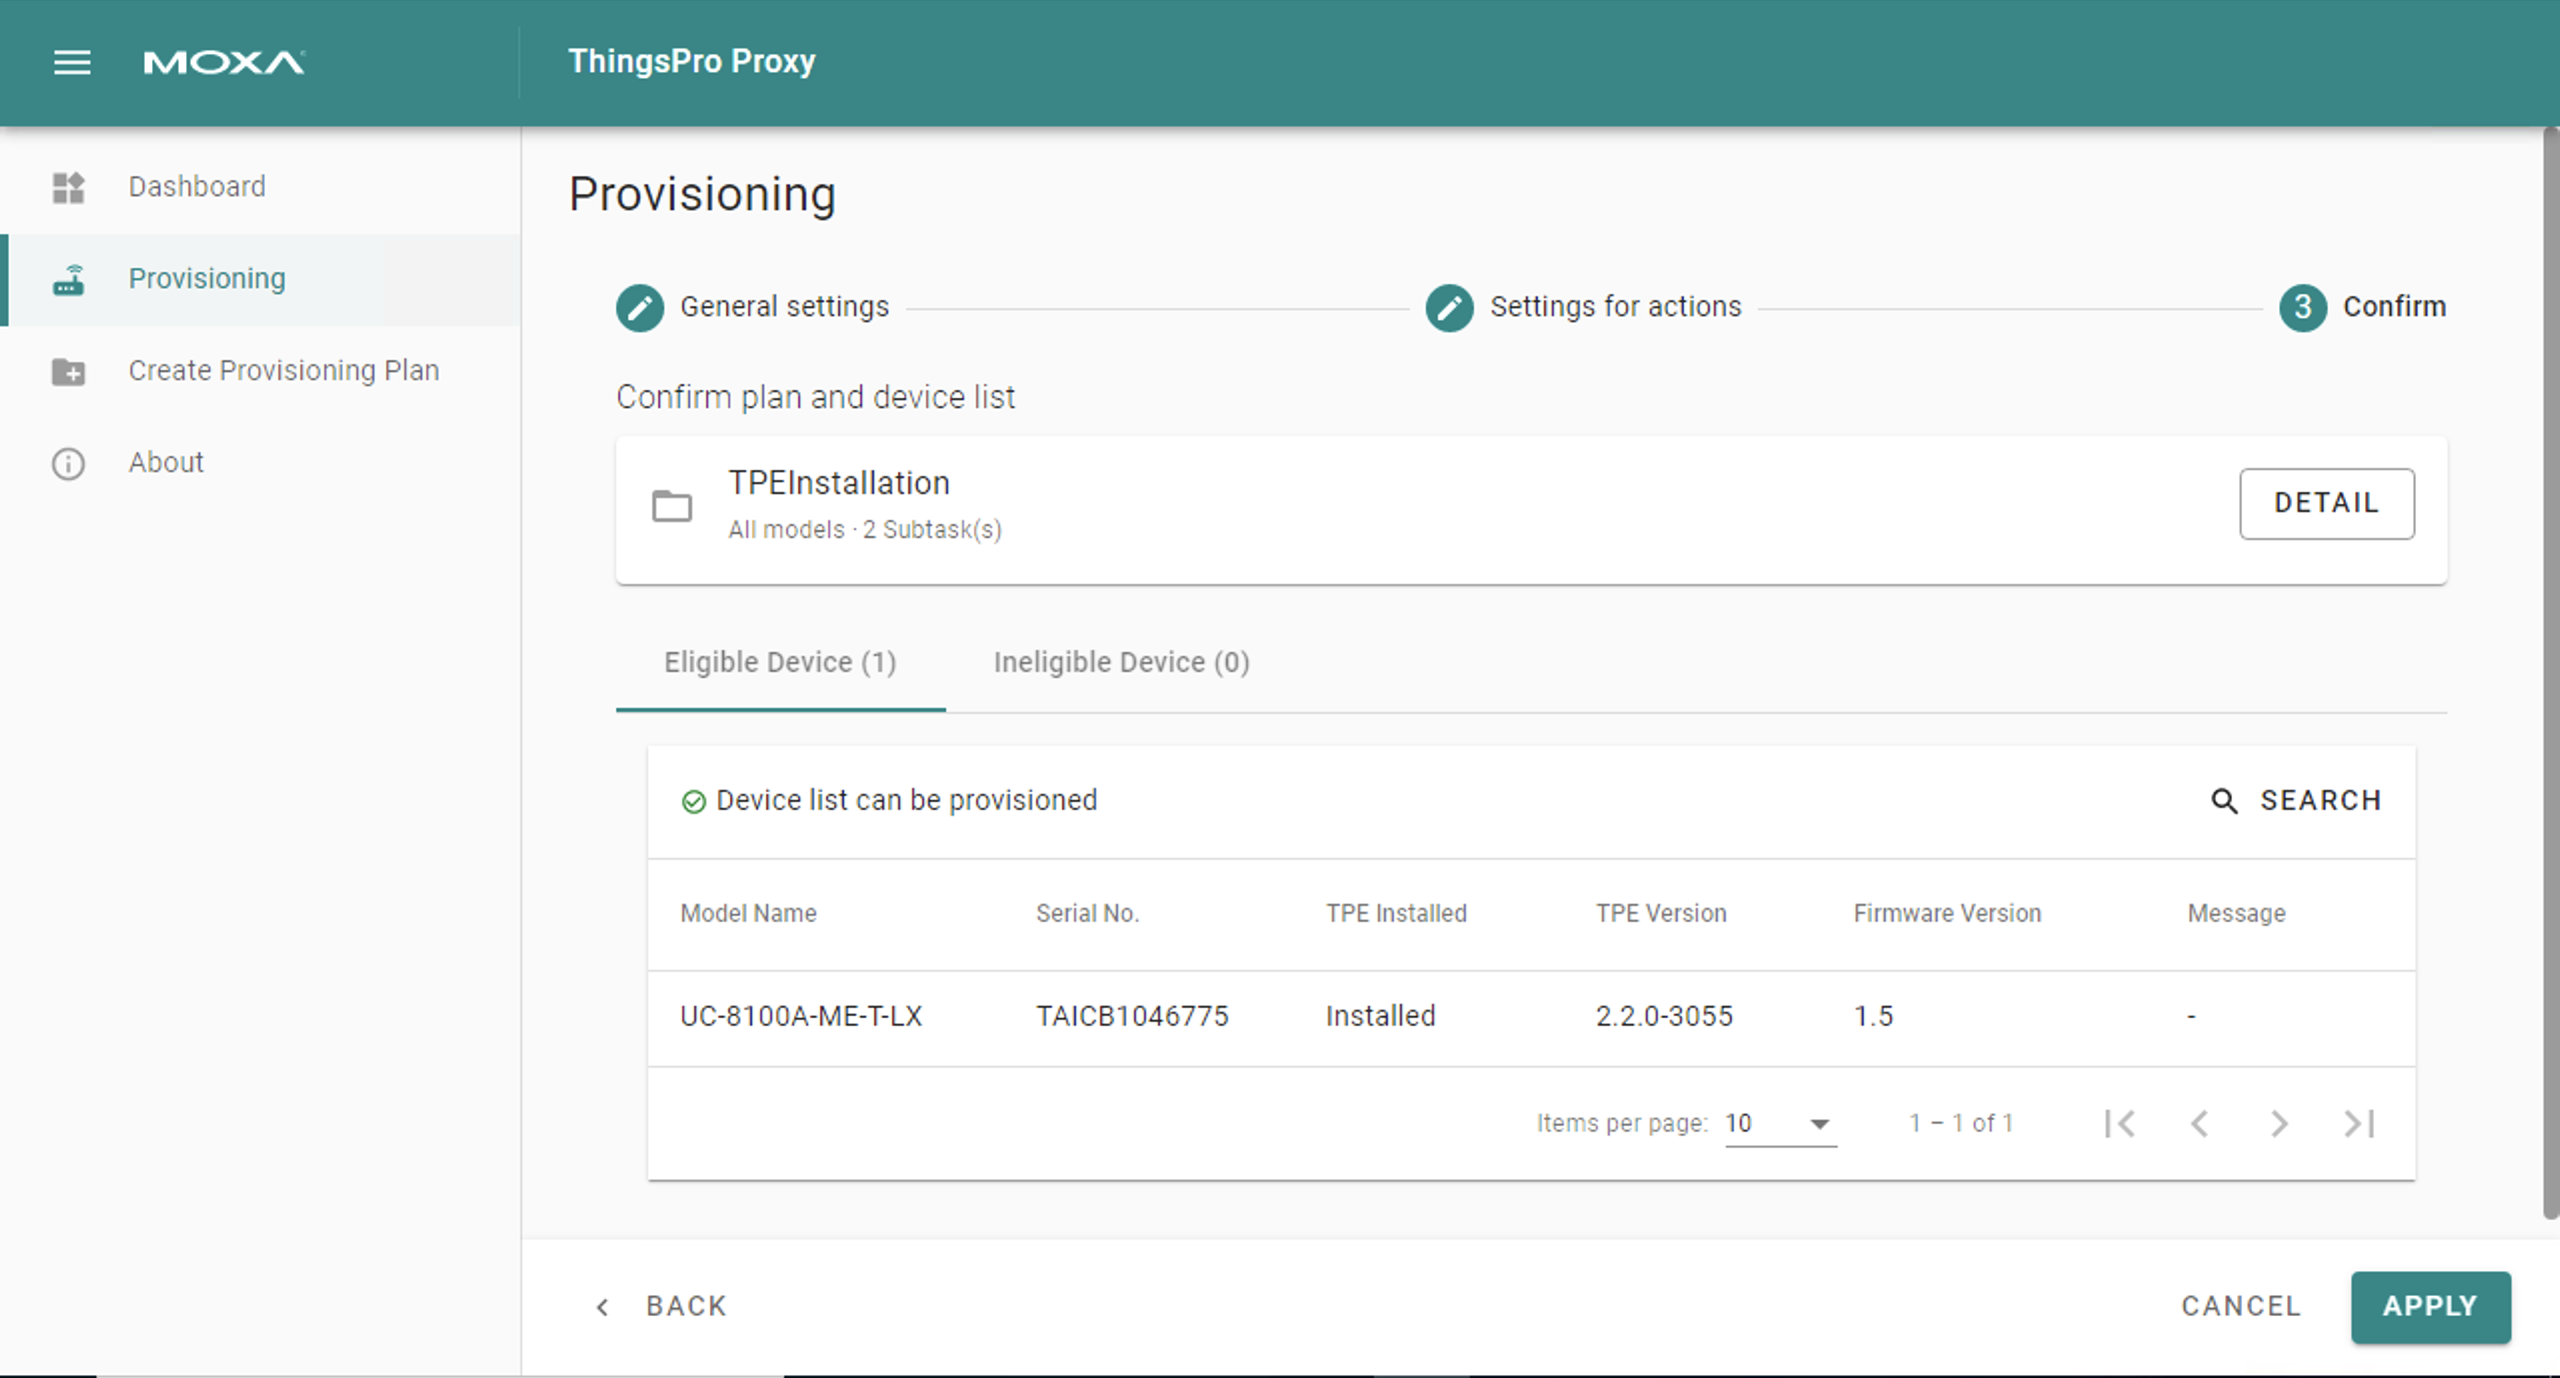Open Create Provisioning Plan menu item
The image size is (2560, 1378).
tap(260, 371)
